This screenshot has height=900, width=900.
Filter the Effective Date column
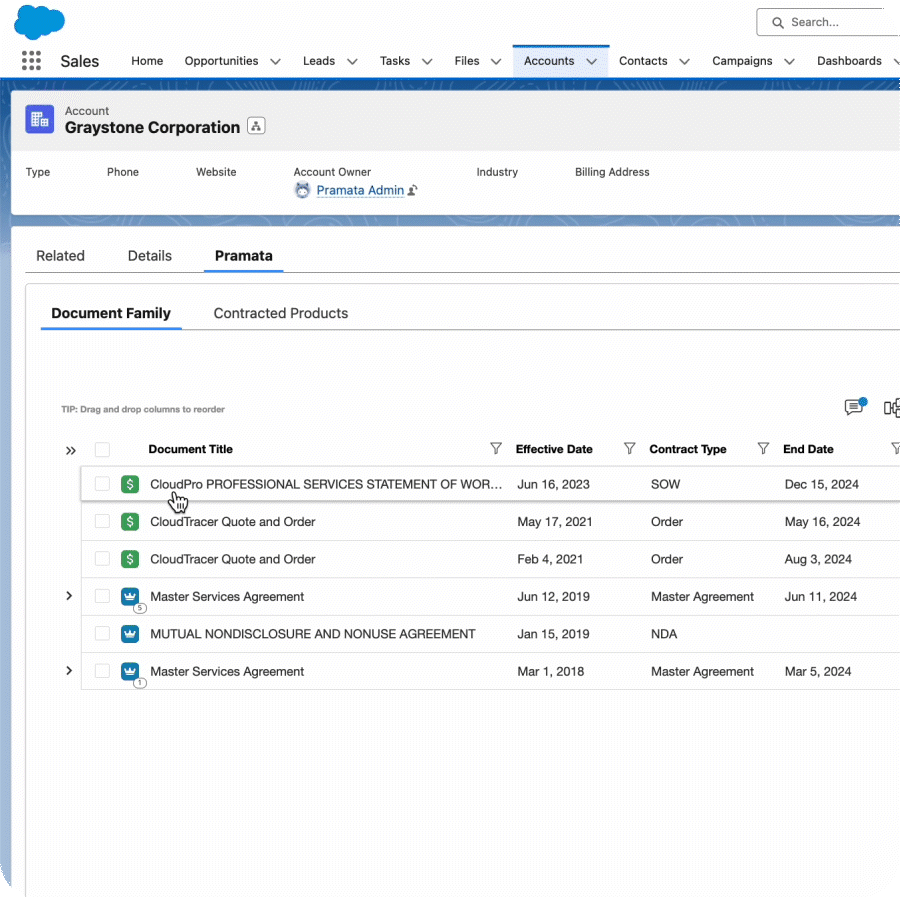(x=630, y=449)
